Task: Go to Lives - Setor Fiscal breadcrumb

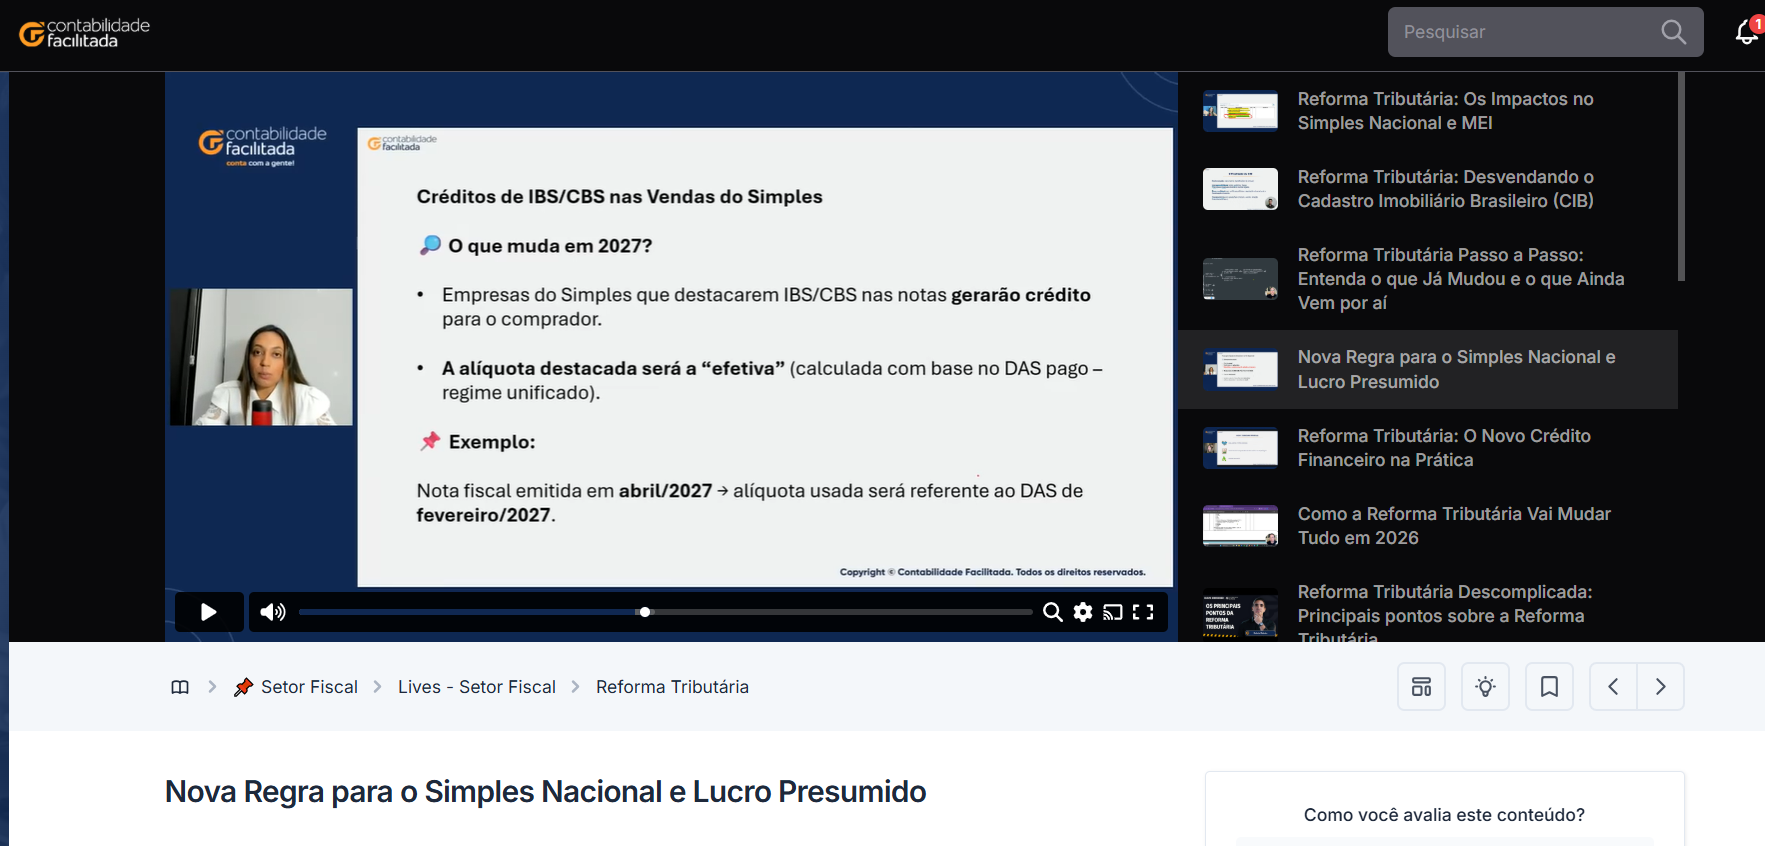Action: tap(477, 687)
